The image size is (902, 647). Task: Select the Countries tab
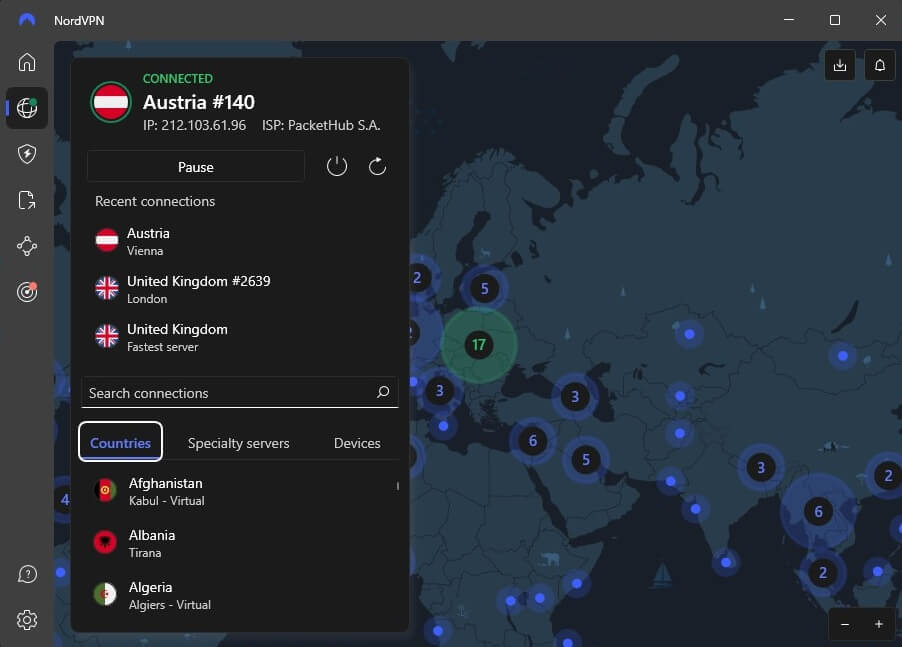120,442
